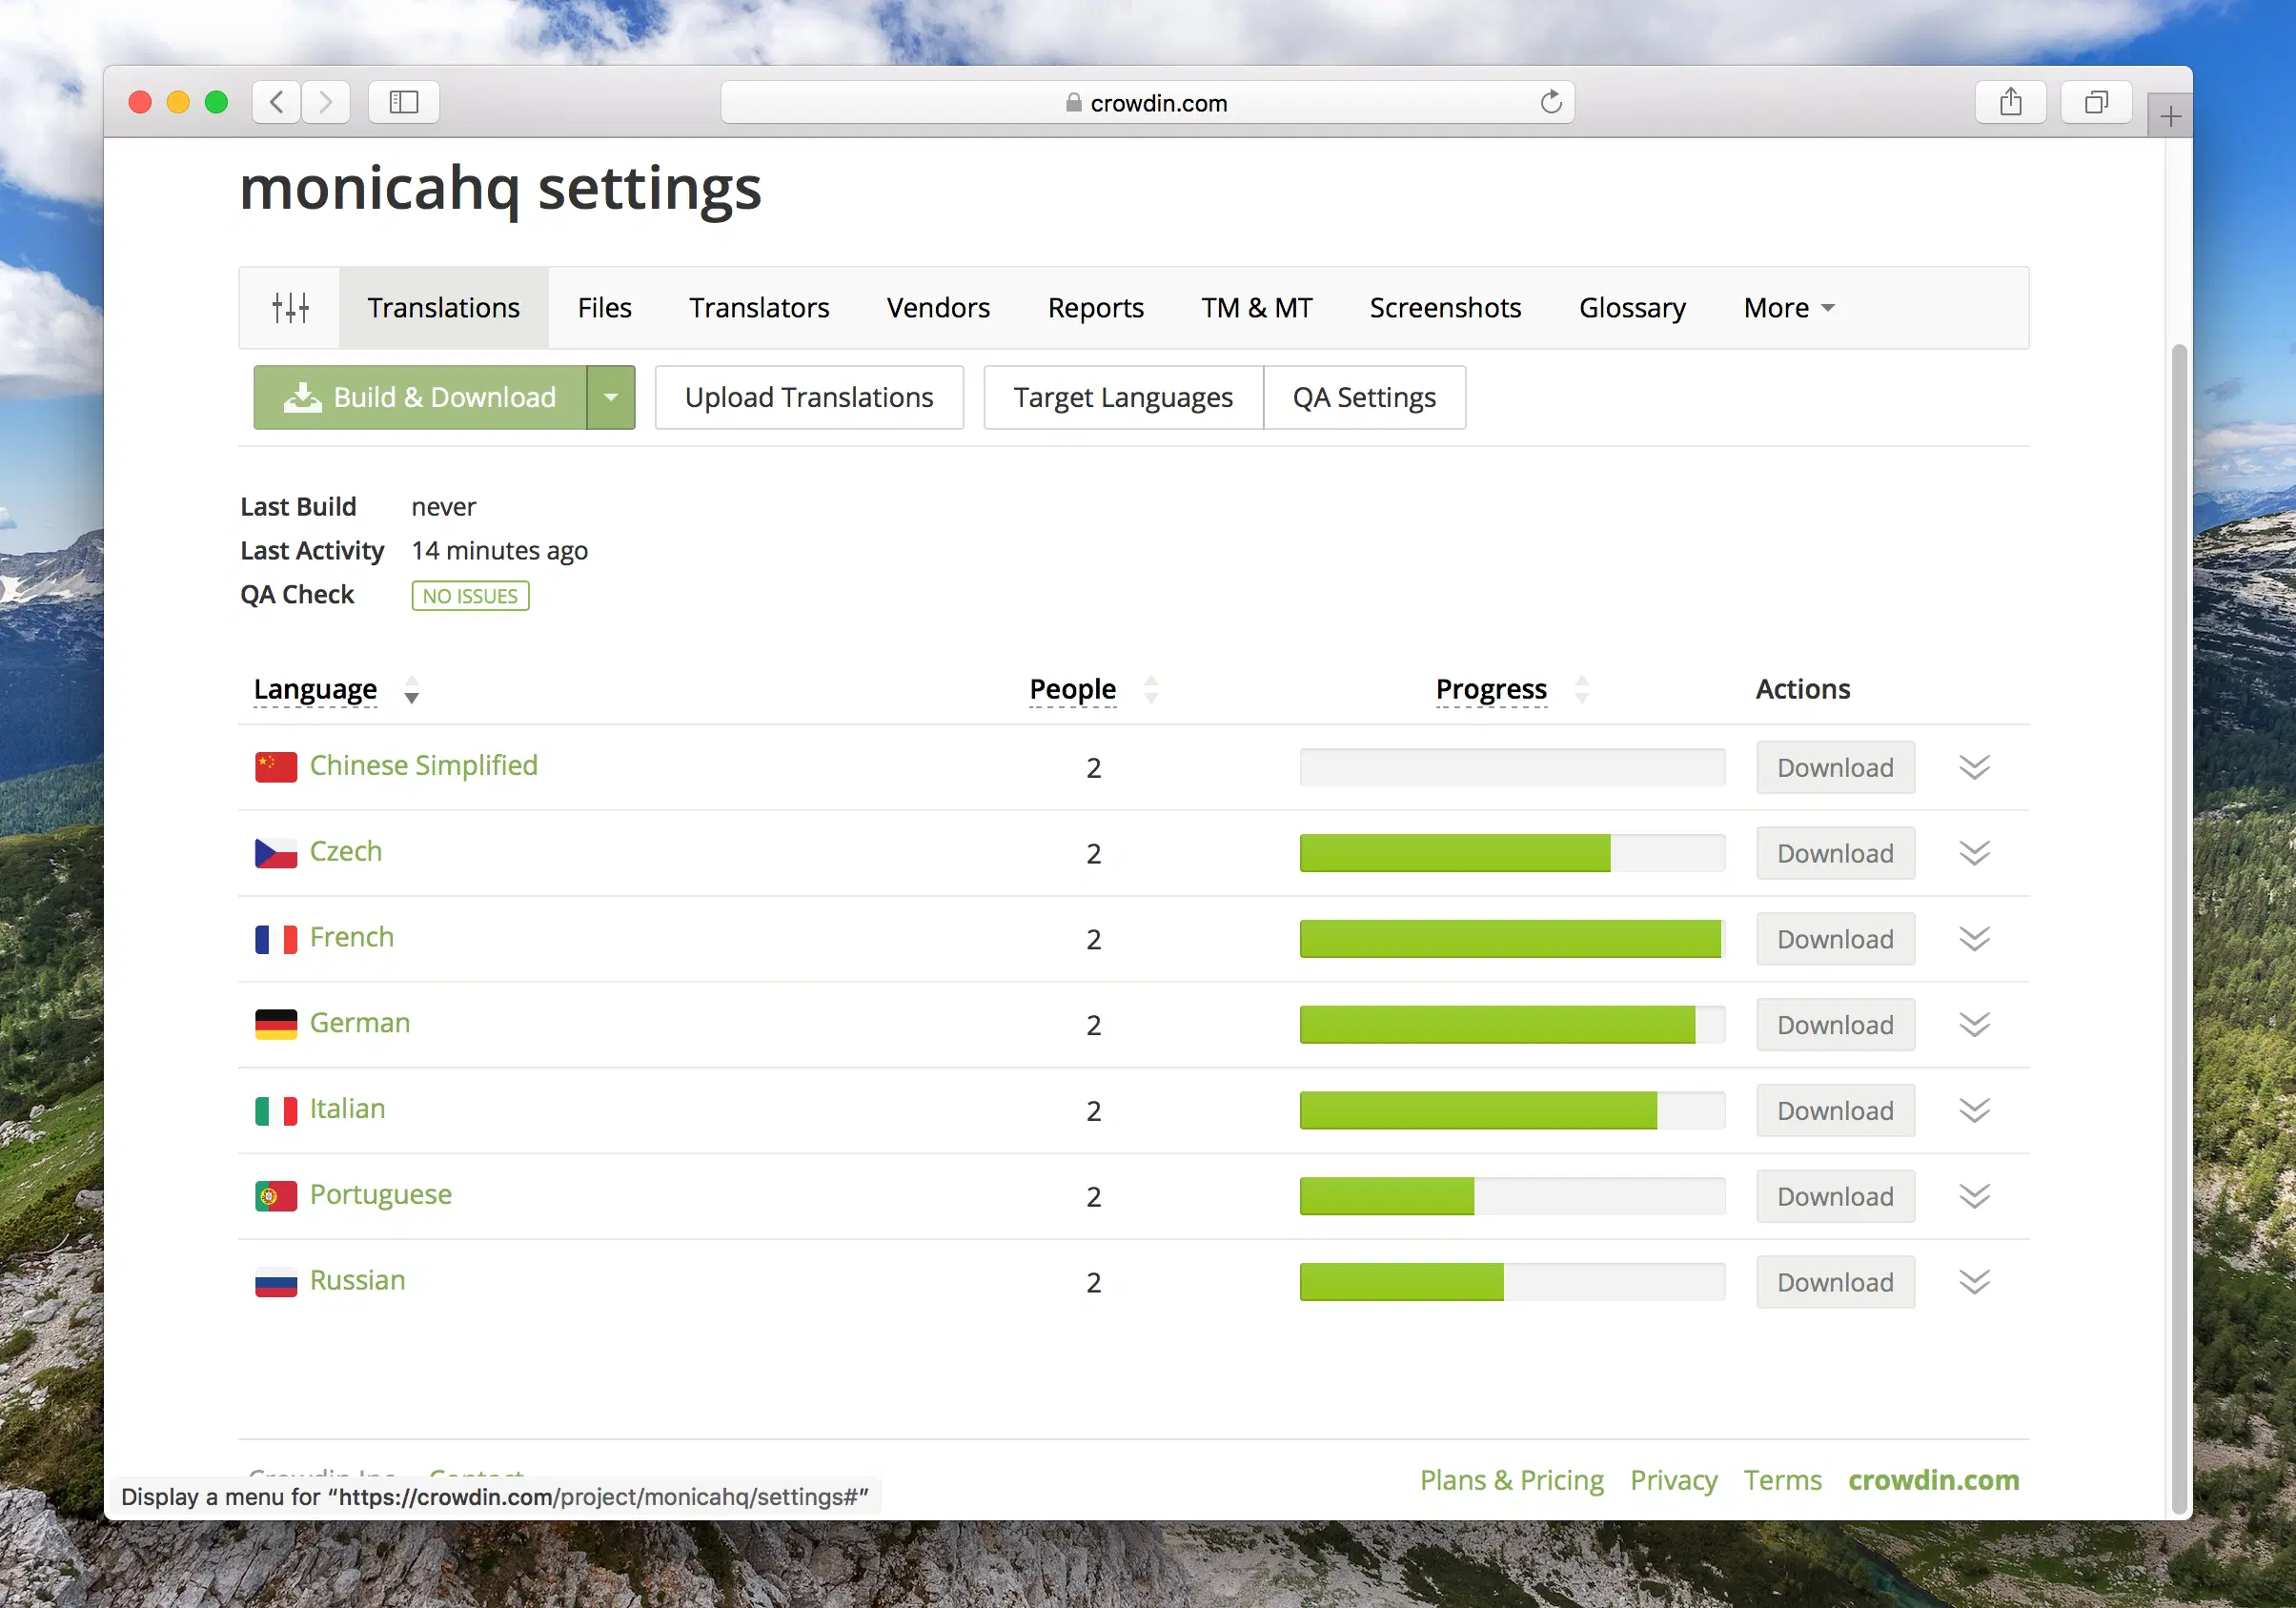Expand Portuguese row actions chevron
The width and height of the screenshot is (2296, 1608).
coord(1974,1197)
